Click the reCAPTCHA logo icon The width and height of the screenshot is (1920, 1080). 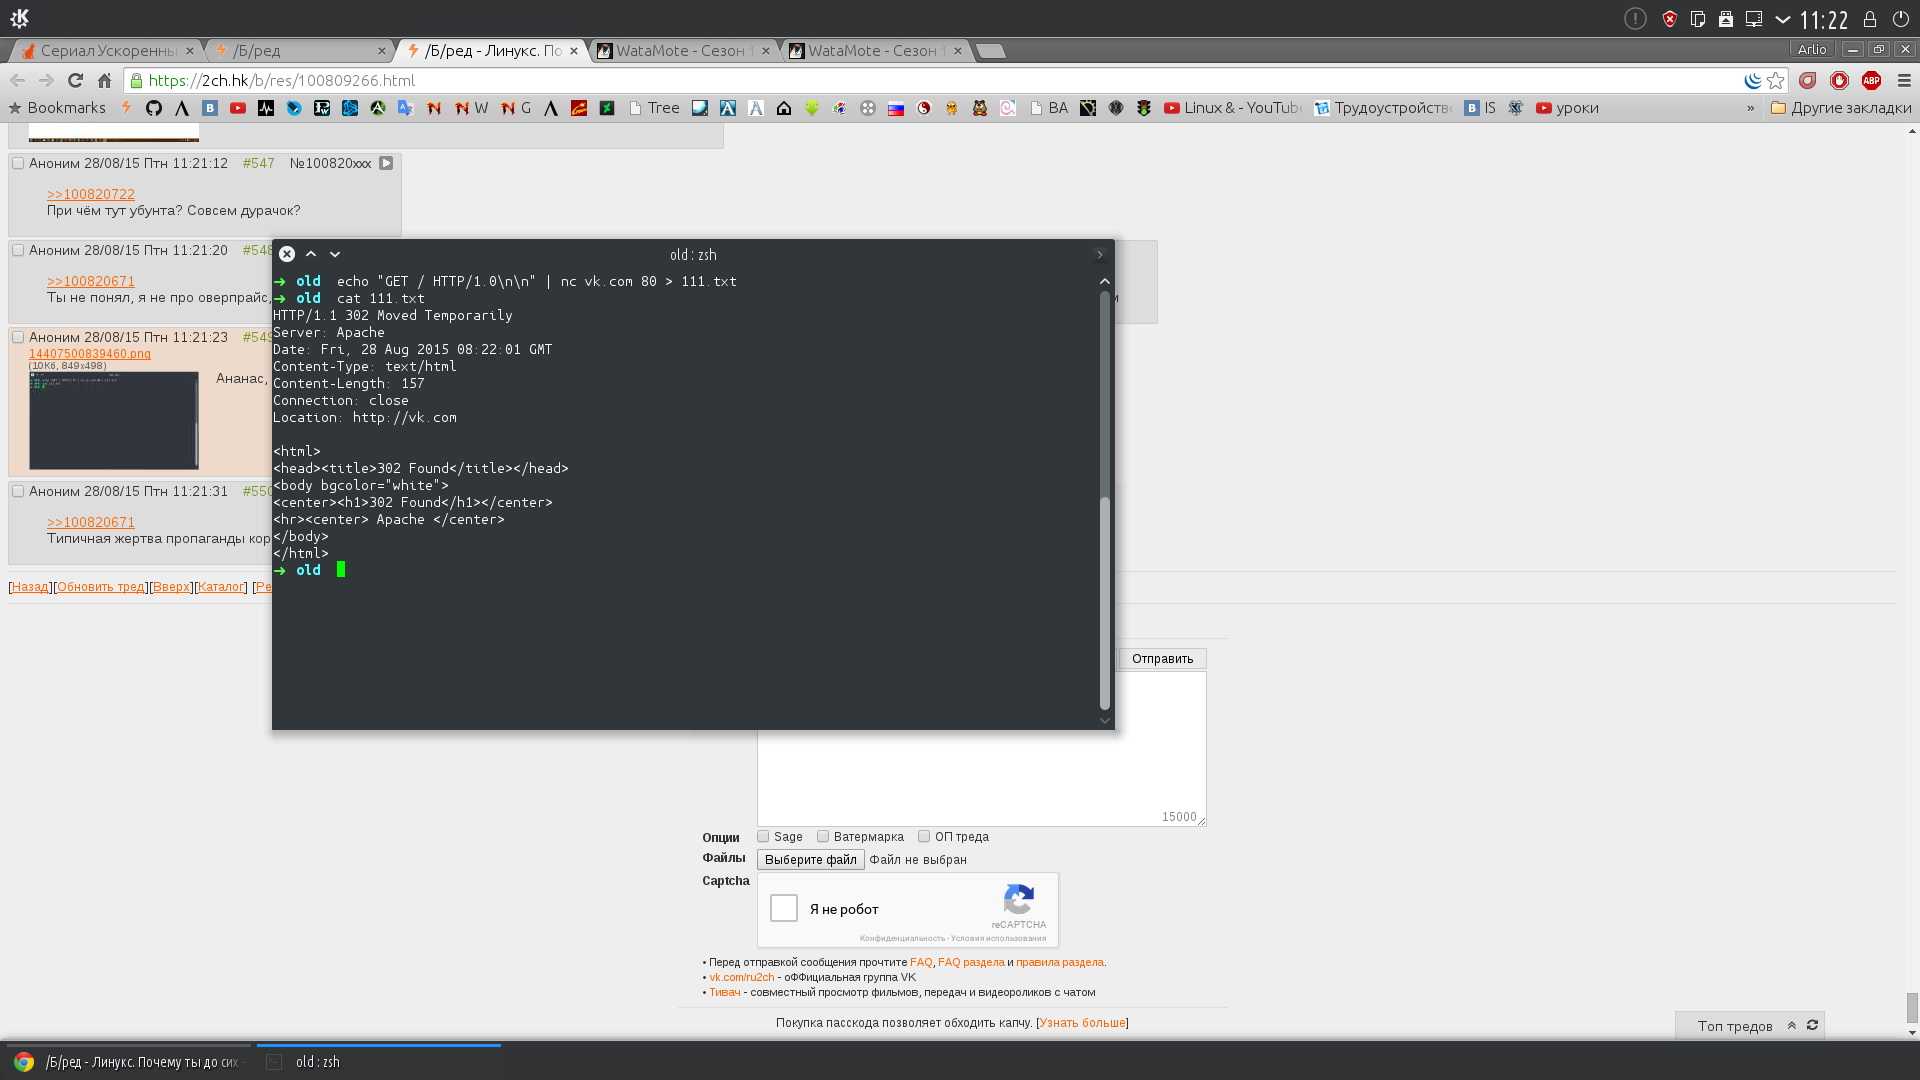click(x=1018, y=899)
